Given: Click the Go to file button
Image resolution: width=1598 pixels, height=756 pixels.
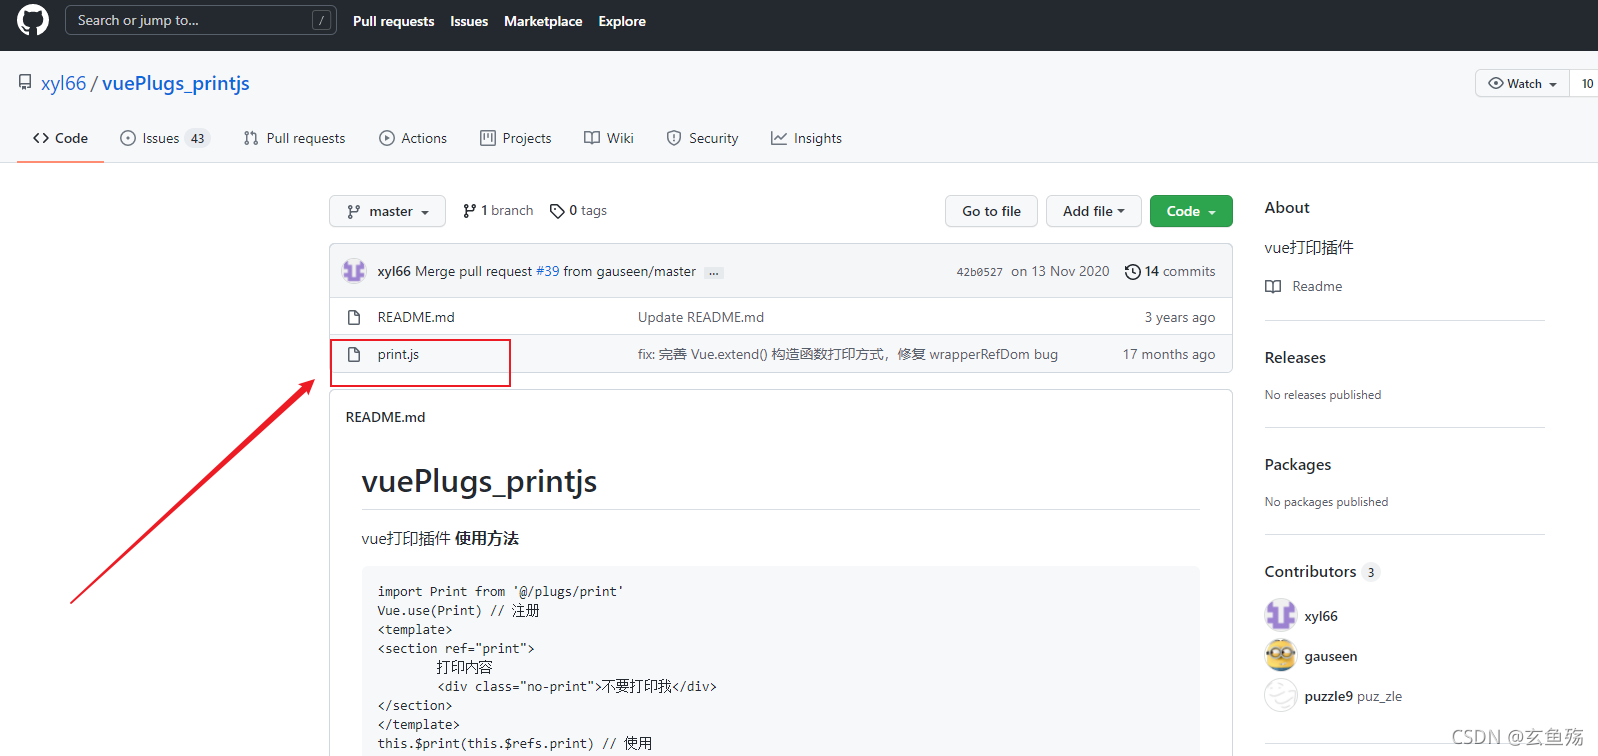Looking at the screenshot, I should click(x=991, y=211).
